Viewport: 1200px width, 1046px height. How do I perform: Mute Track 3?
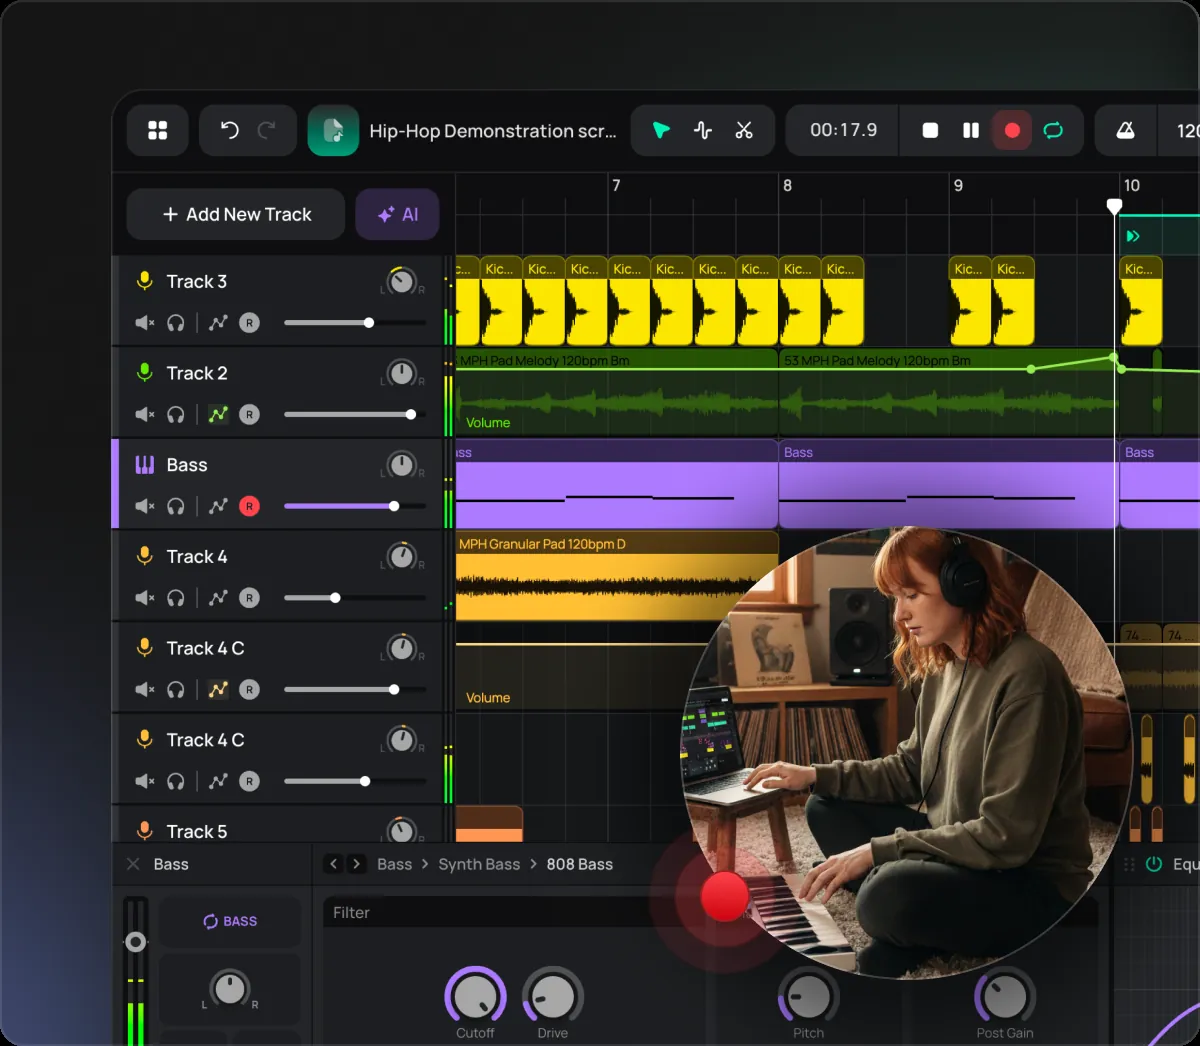click(145, 323)
